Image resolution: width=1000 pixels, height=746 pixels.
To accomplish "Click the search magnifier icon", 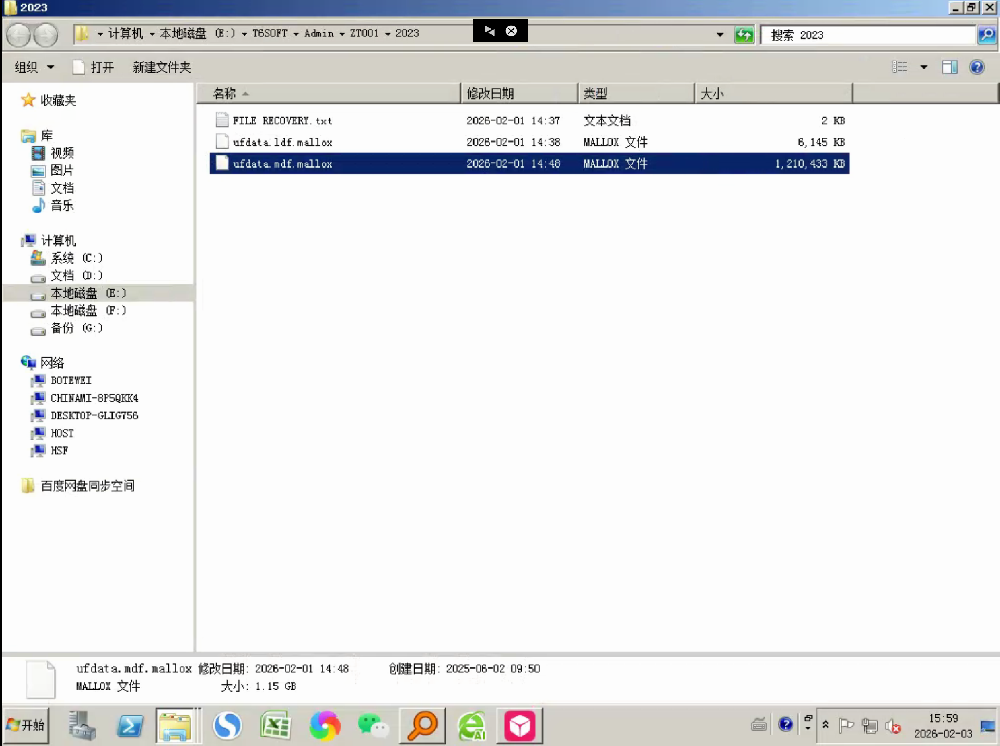I will pos(986,34).
